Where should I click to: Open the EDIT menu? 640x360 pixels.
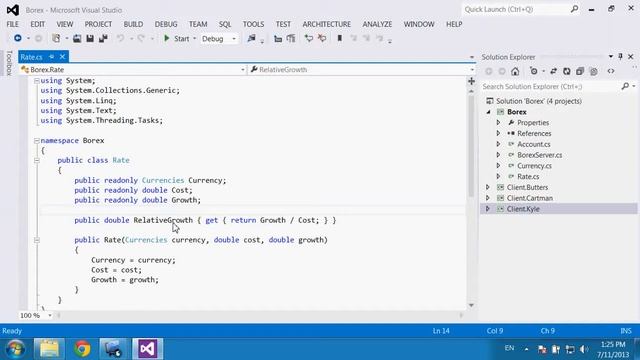pyautogui.click(x=38, y=24)
